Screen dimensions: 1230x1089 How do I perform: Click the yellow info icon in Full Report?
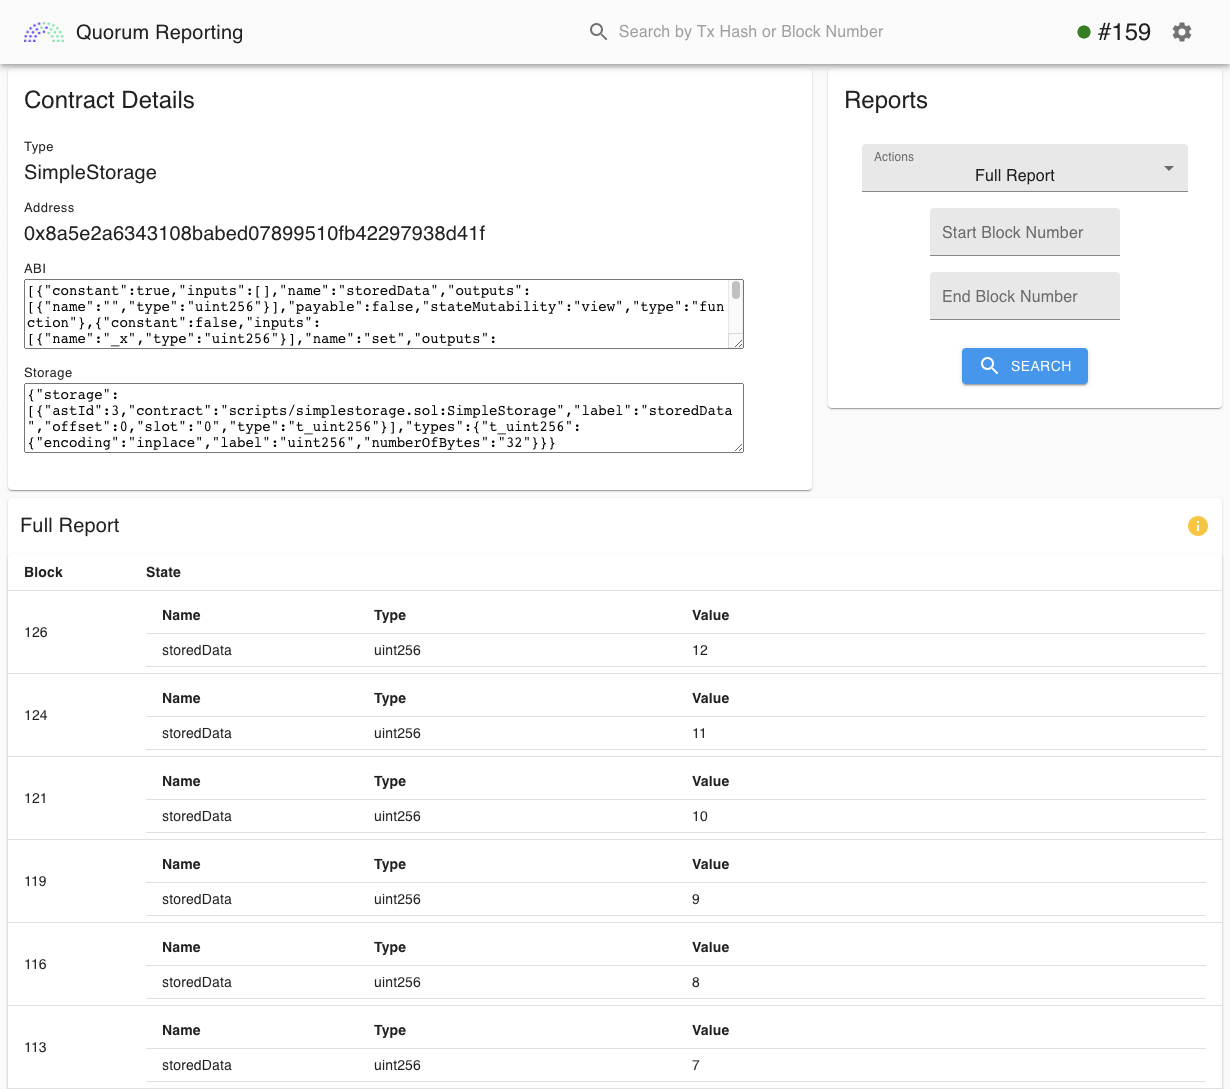[x=1197, y=526]
